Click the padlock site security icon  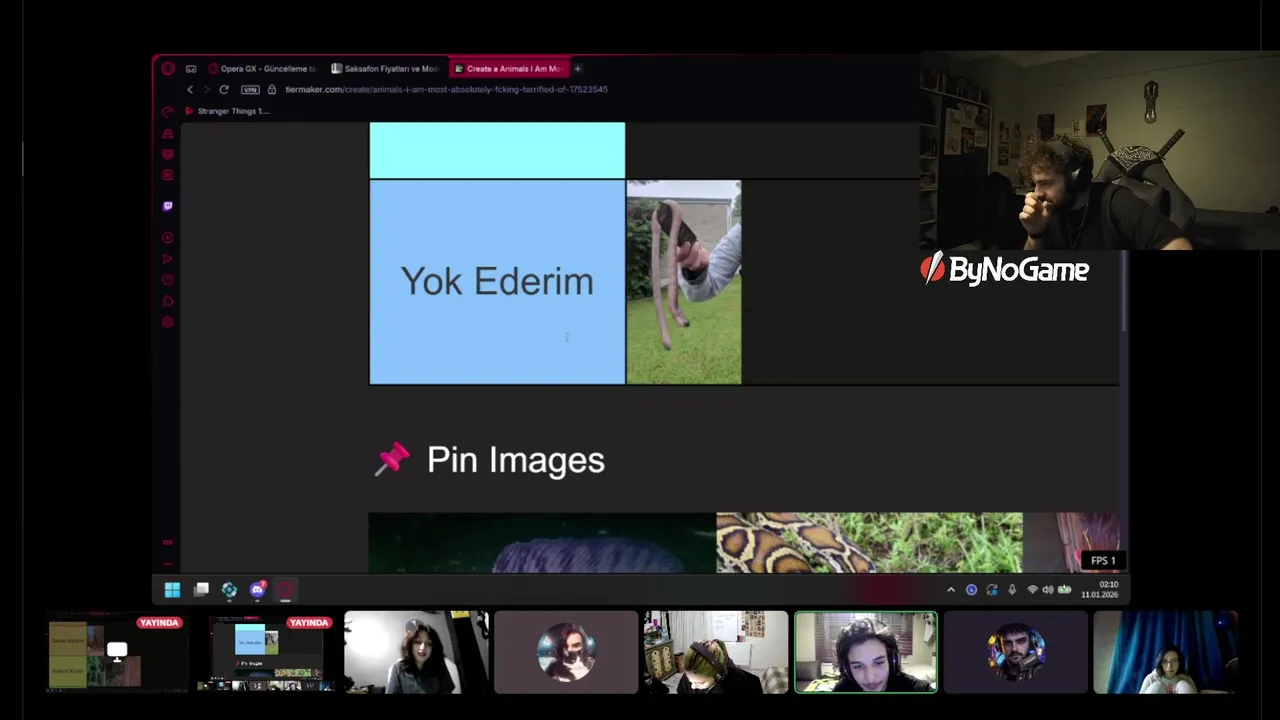272,90
